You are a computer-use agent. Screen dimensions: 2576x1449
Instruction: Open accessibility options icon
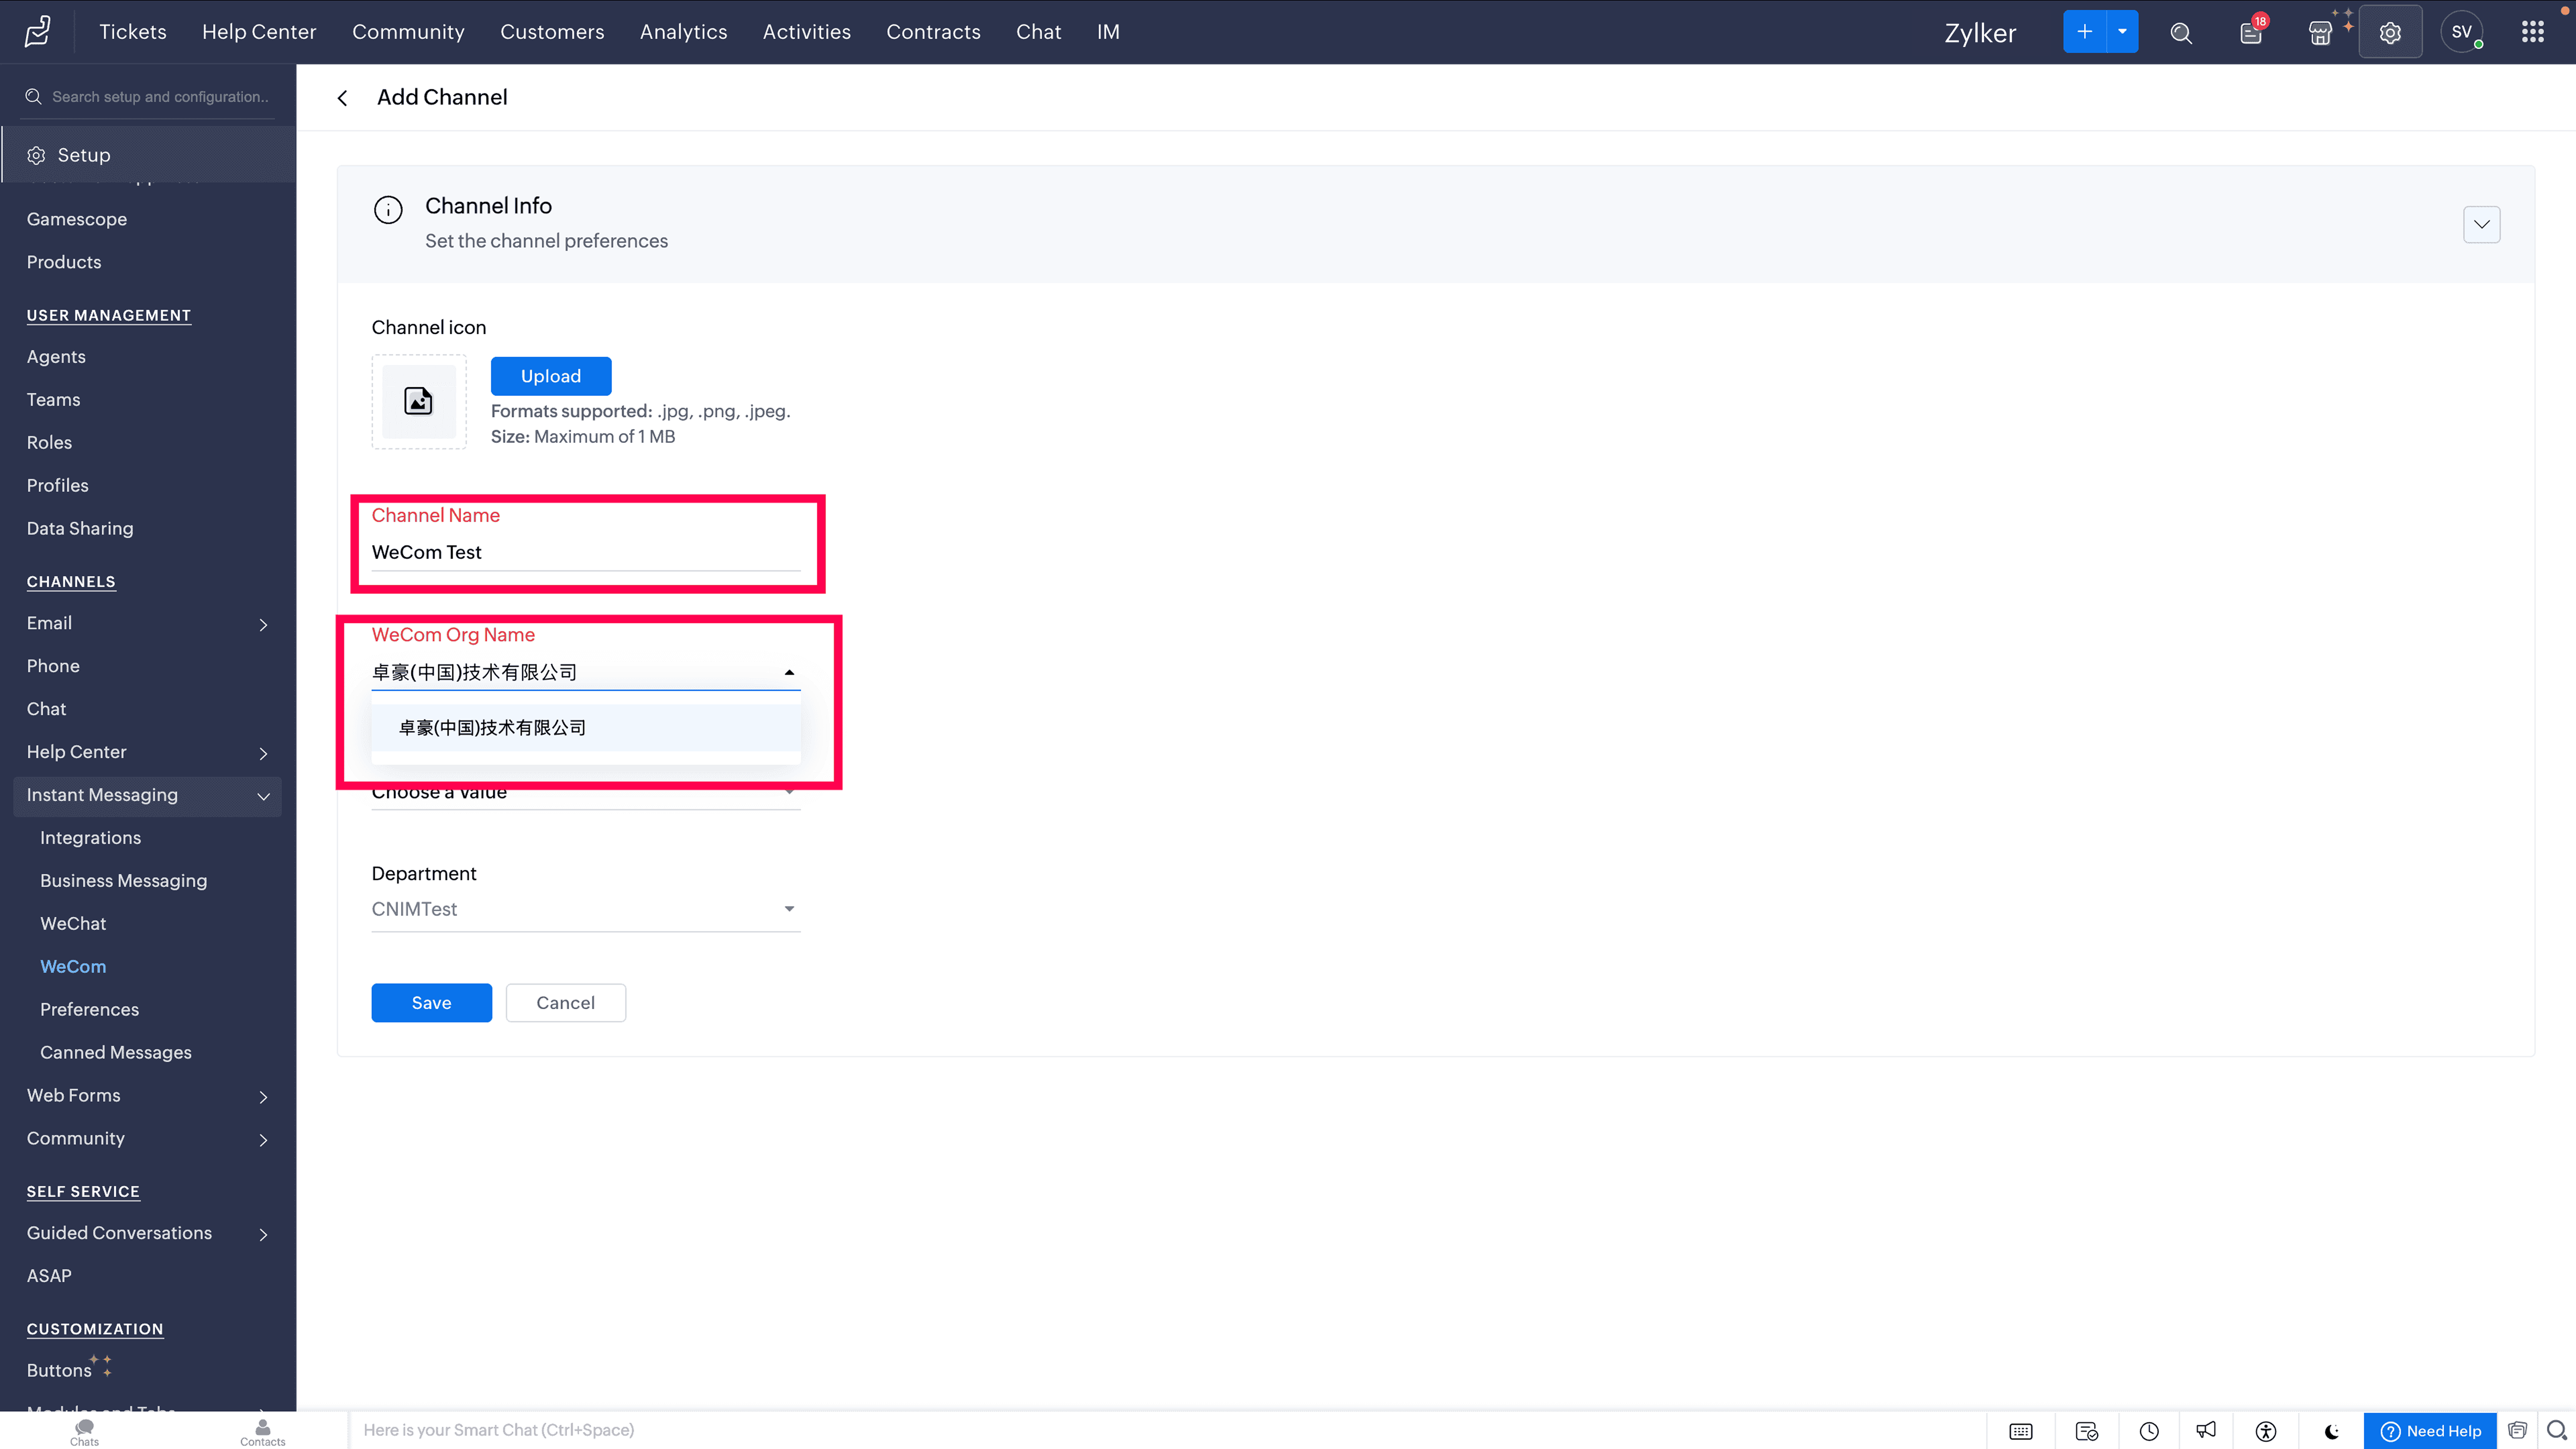[2266, 1431]
